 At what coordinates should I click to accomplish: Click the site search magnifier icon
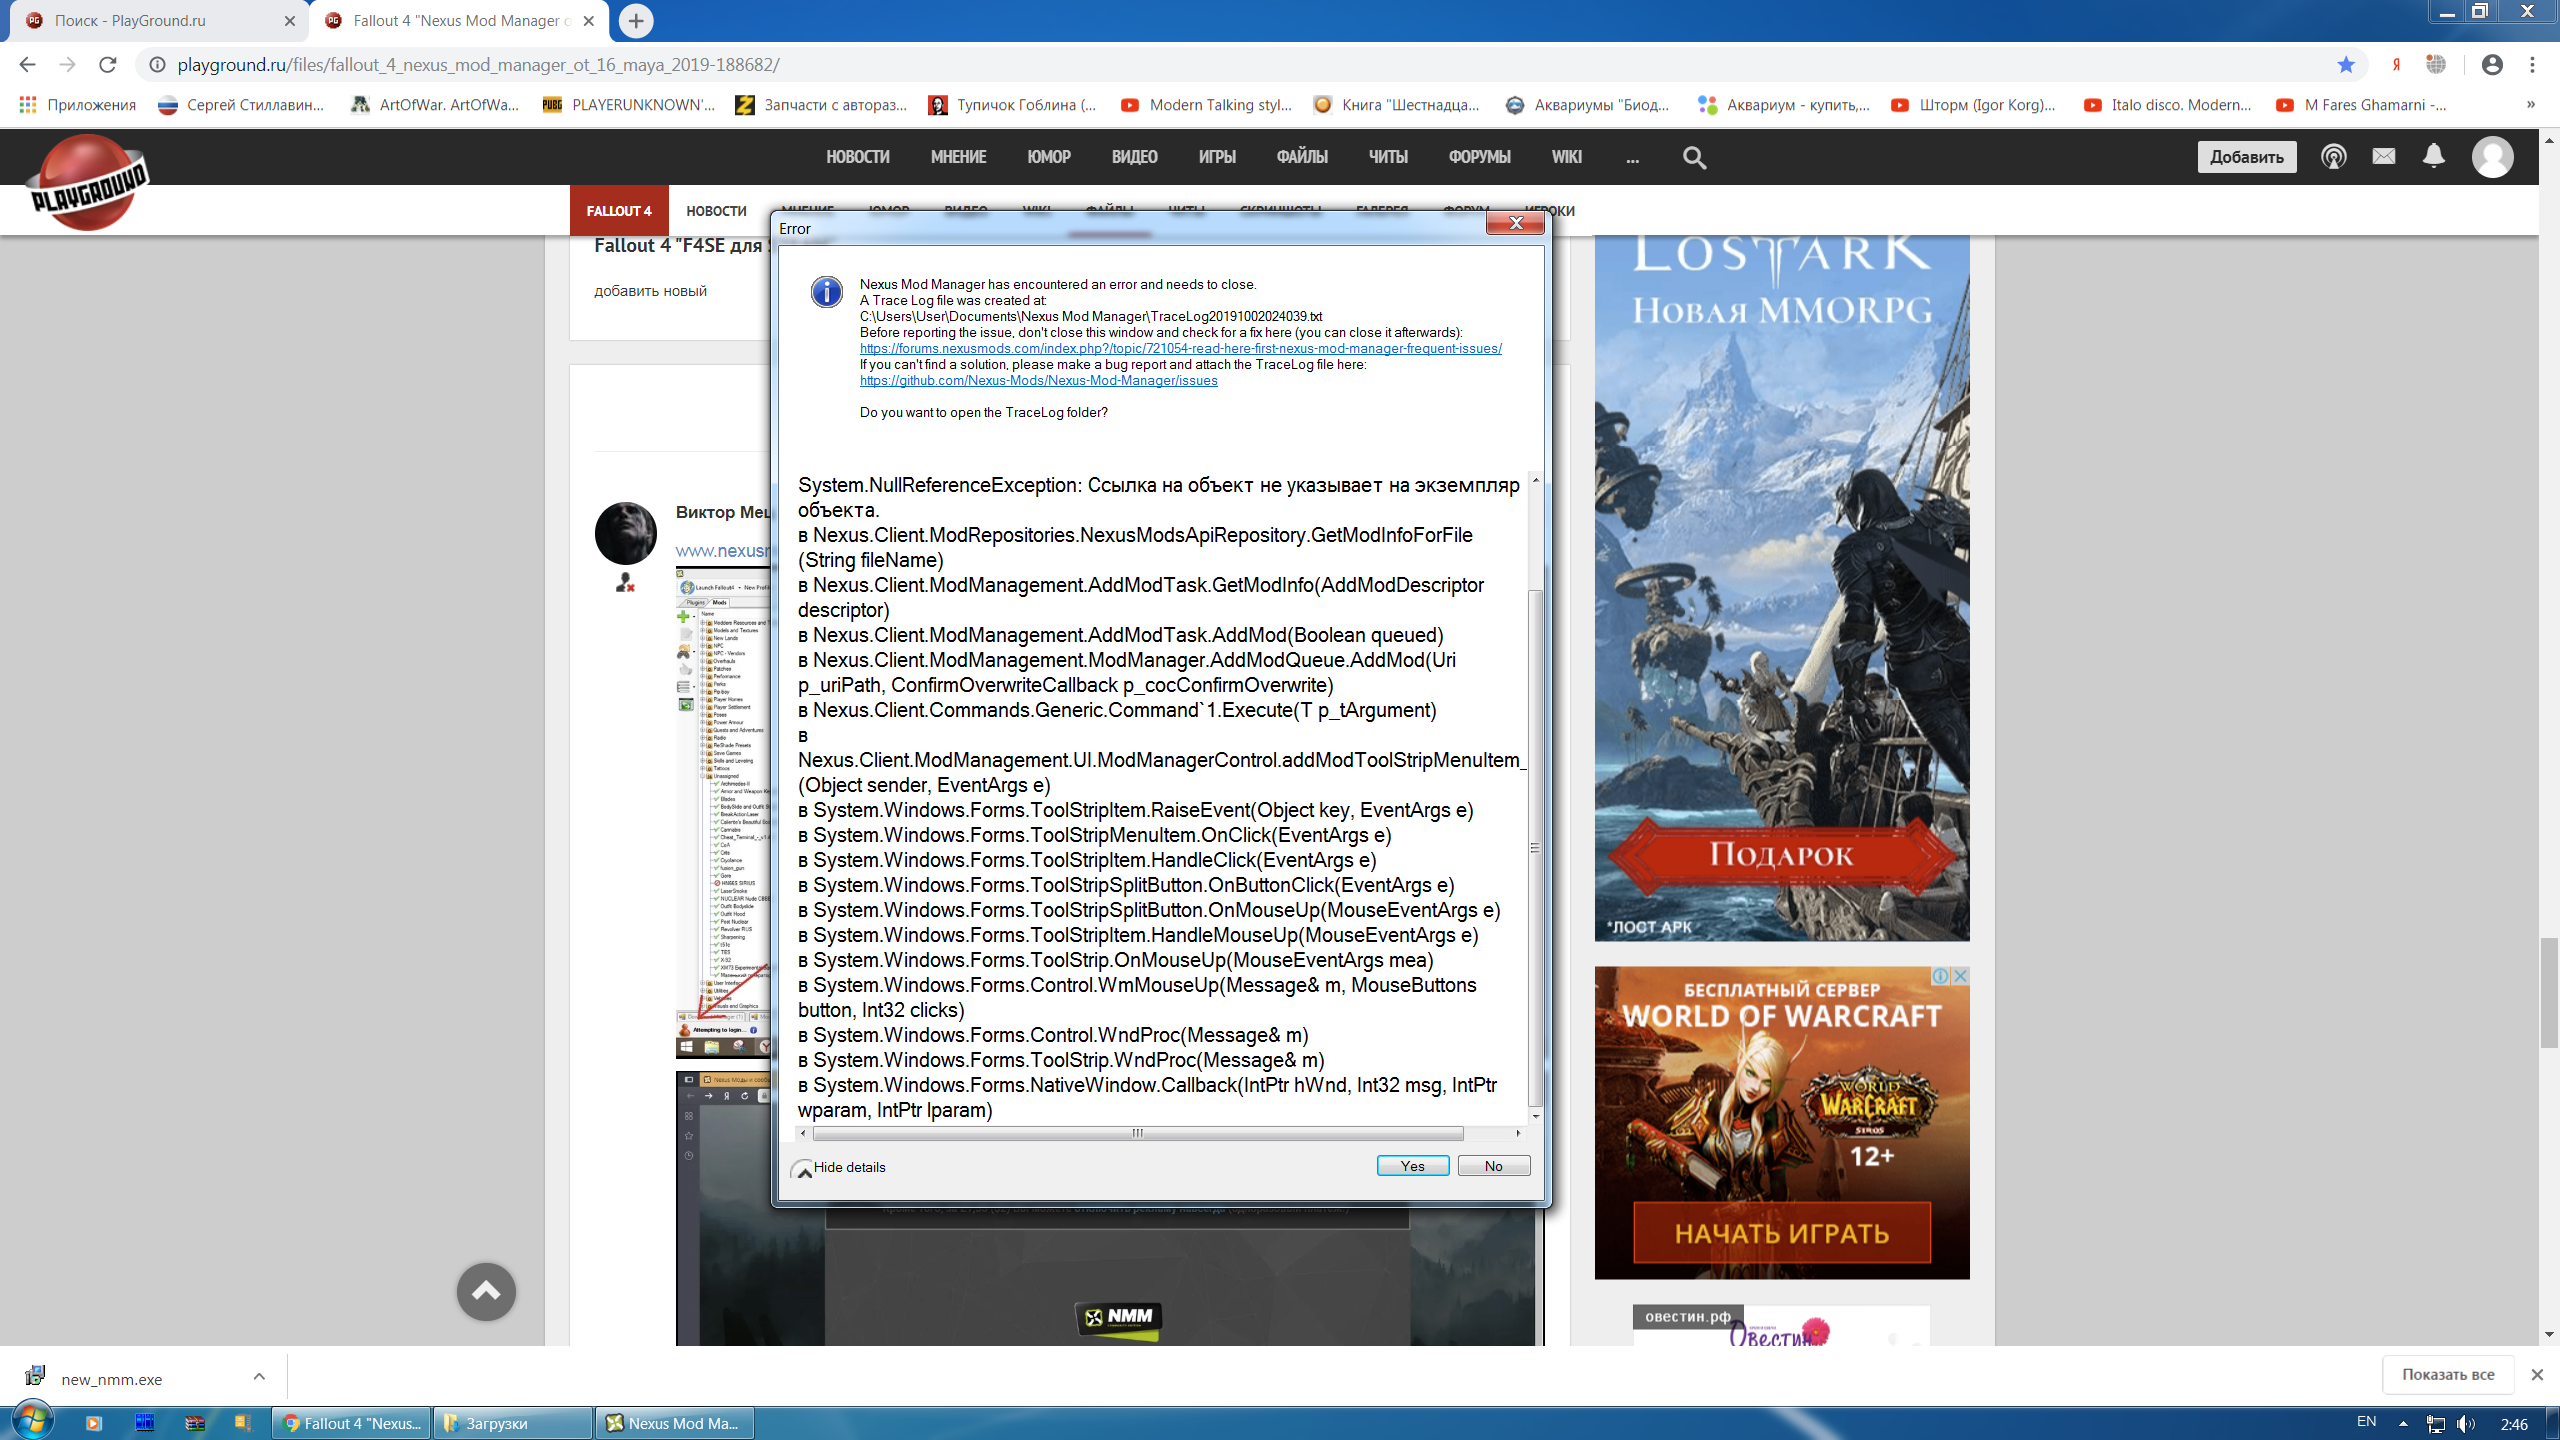pyautogui.click(x=1694, y=157)
